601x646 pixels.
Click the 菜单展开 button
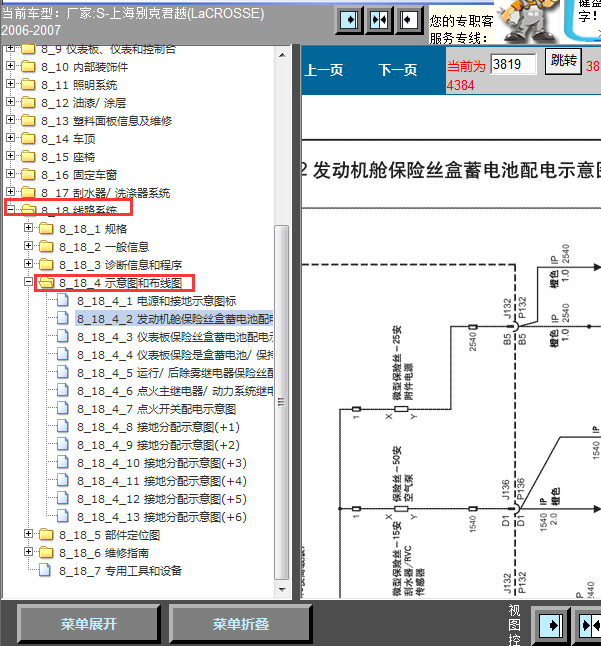coord(89,624)
